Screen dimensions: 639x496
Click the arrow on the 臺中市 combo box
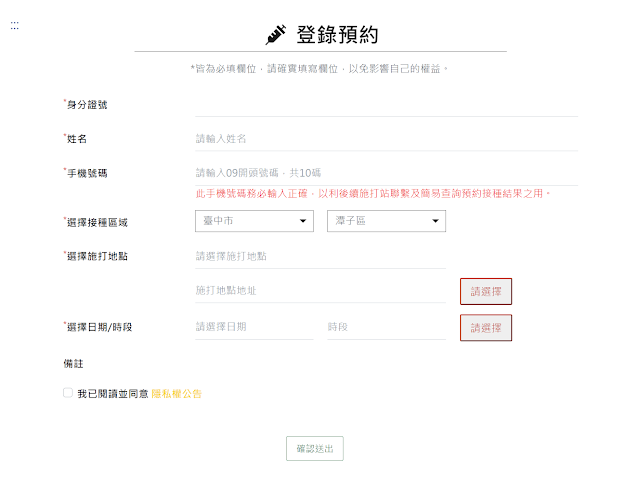point(303,221)
